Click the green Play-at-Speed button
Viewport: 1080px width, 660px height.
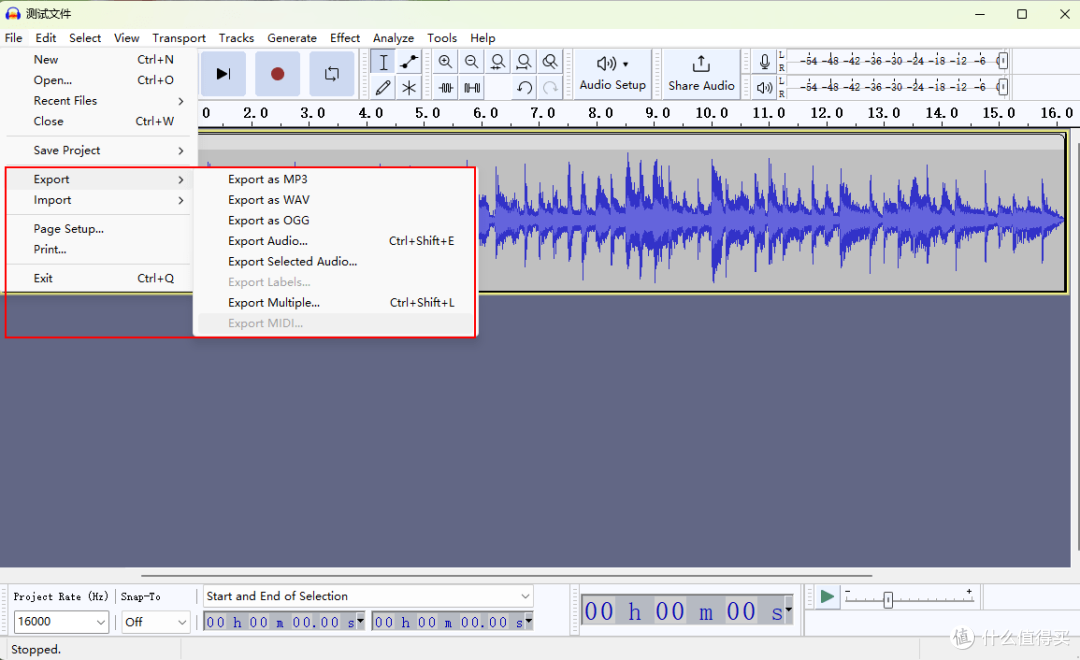827,597
